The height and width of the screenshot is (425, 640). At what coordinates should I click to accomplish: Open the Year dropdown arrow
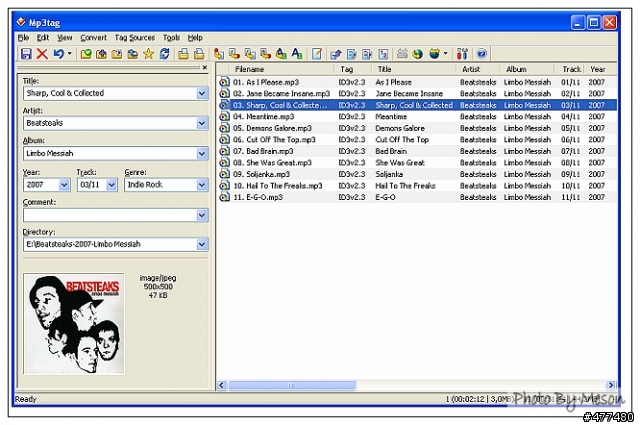[x=64, y=185]
